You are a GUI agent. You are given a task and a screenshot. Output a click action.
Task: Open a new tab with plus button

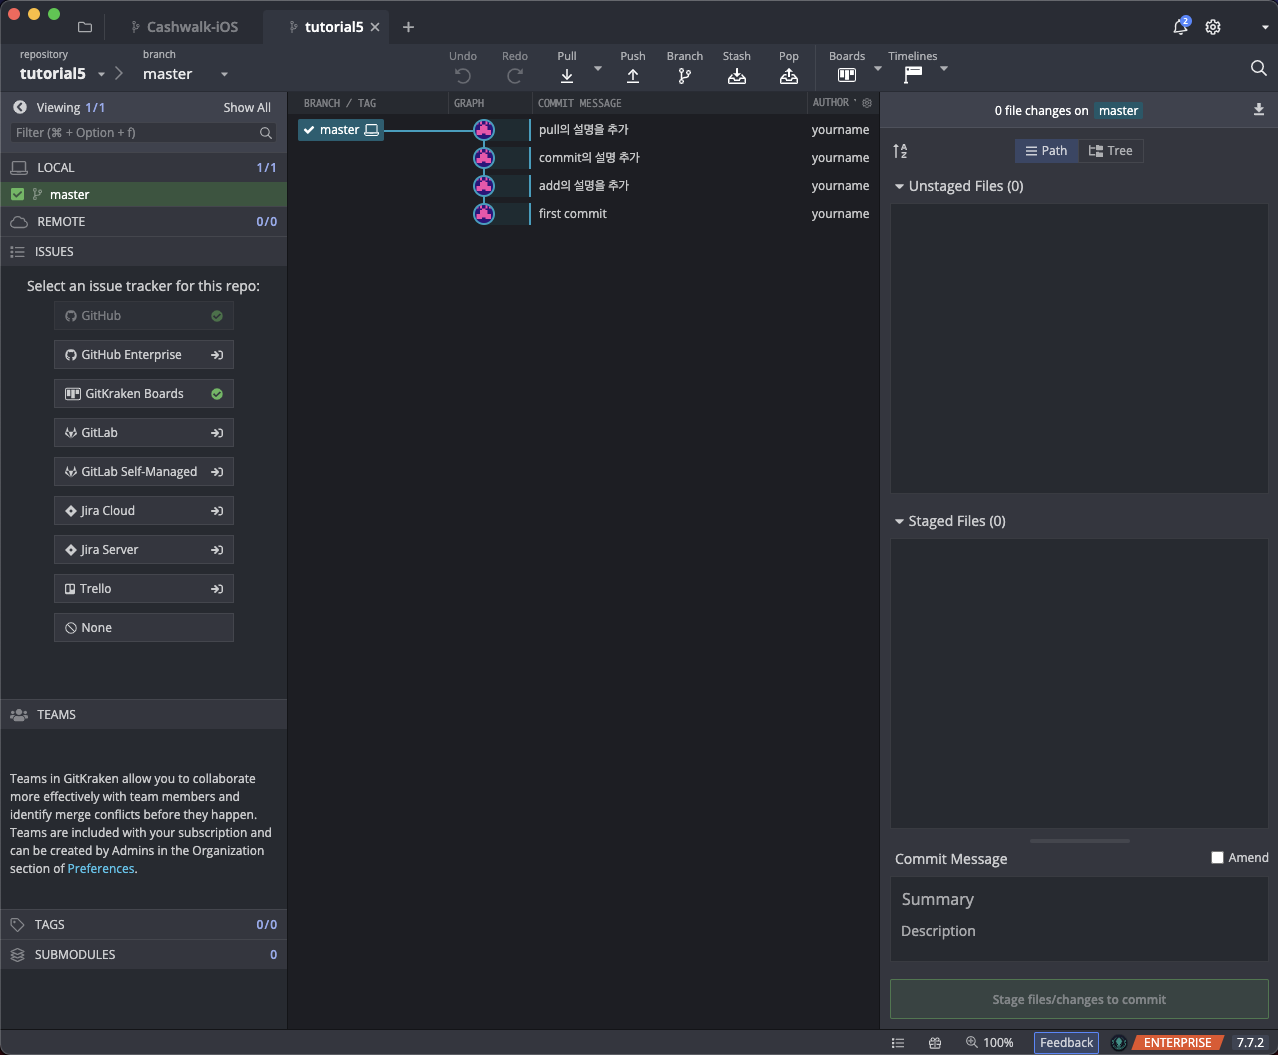coord(408,27)
